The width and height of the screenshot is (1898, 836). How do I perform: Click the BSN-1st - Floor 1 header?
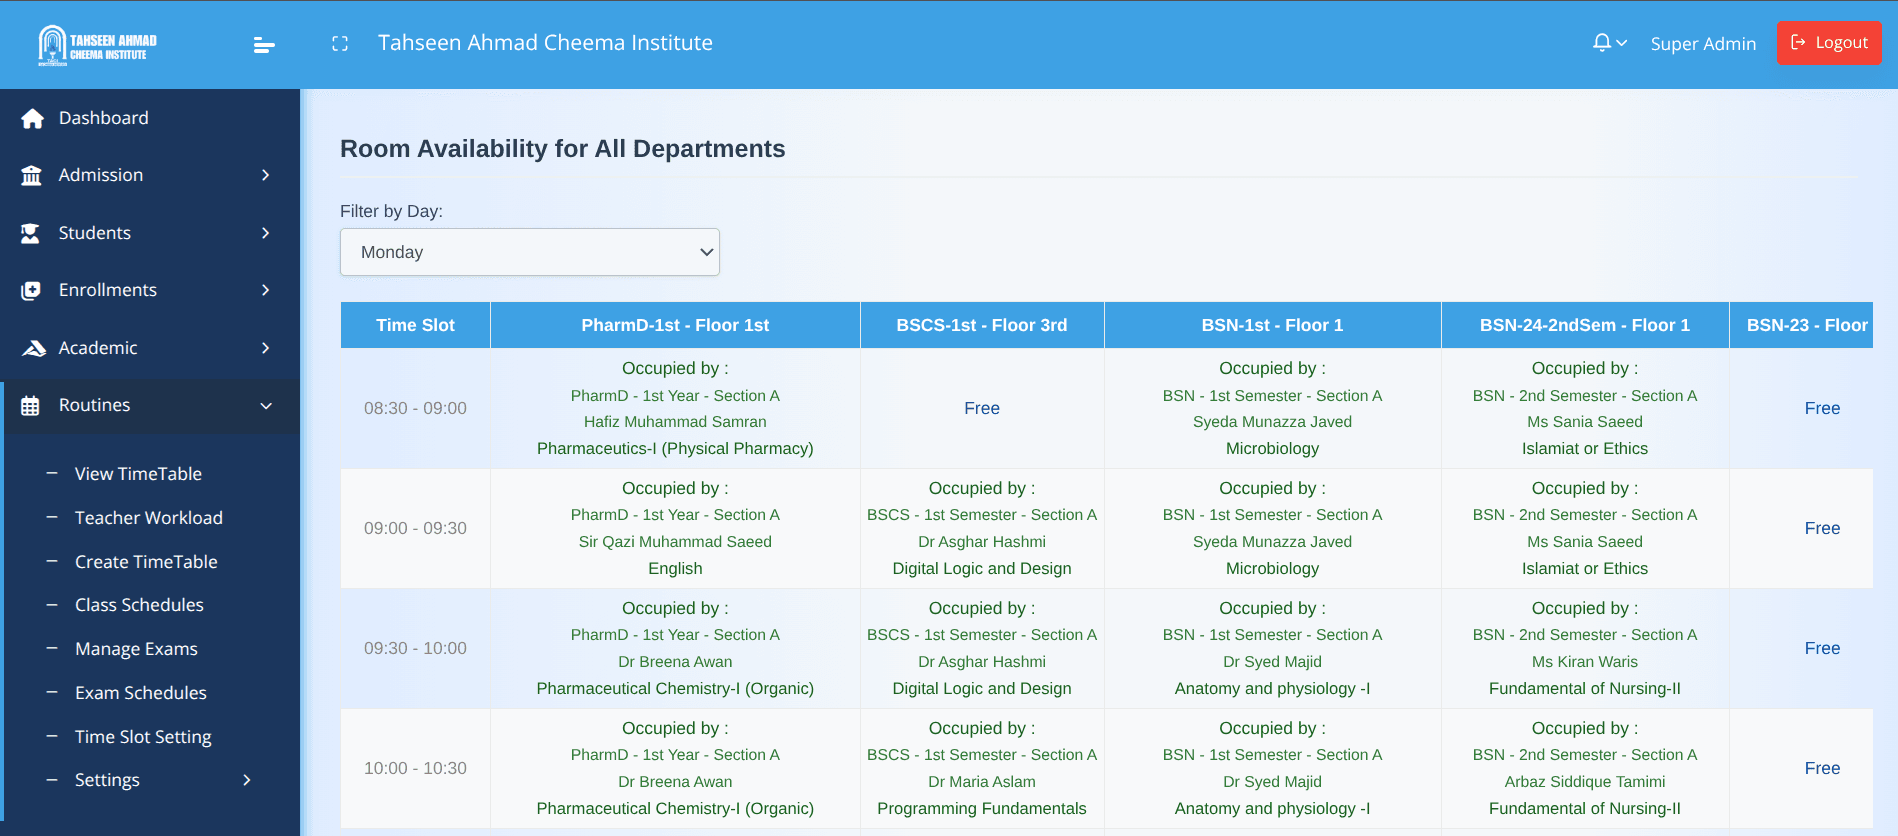coord(1272,325)
